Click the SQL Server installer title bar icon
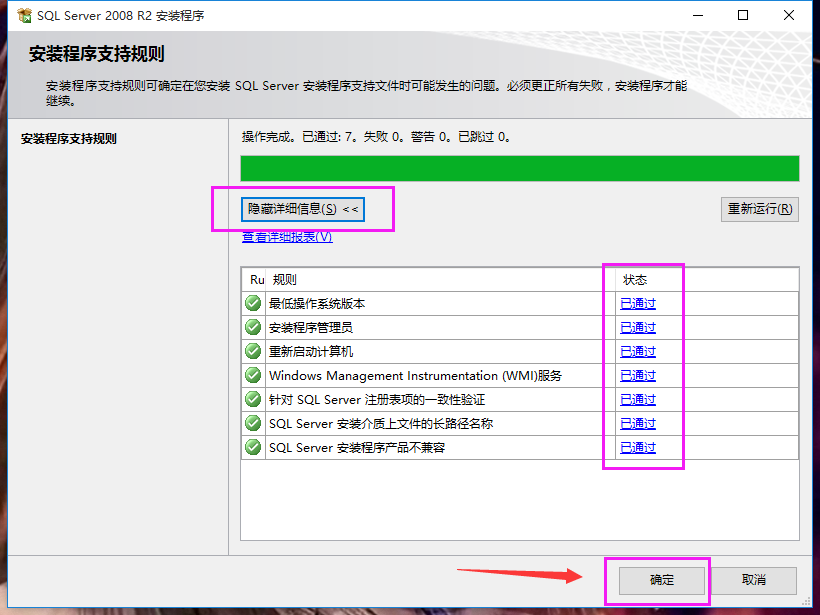 [24, 16]
